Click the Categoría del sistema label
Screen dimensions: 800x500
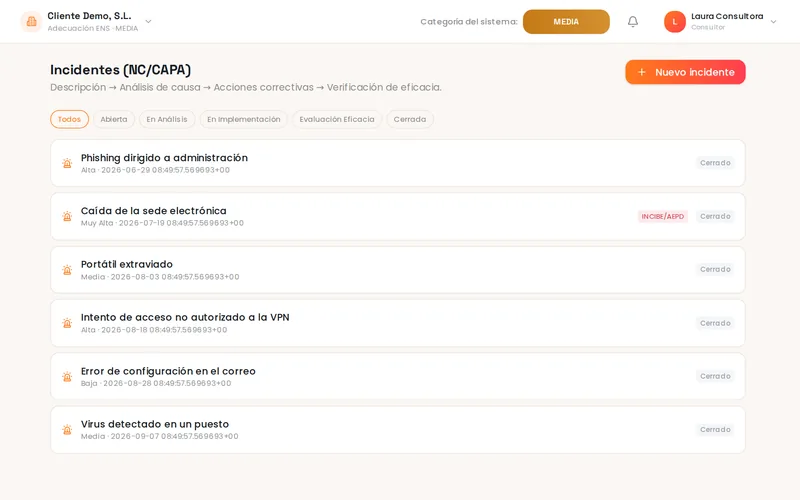pos(469,21)
